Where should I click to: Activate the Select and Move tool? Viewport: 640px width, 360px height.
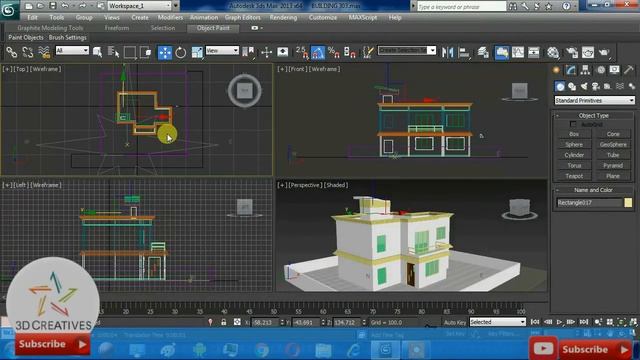(x=164, y=52)
